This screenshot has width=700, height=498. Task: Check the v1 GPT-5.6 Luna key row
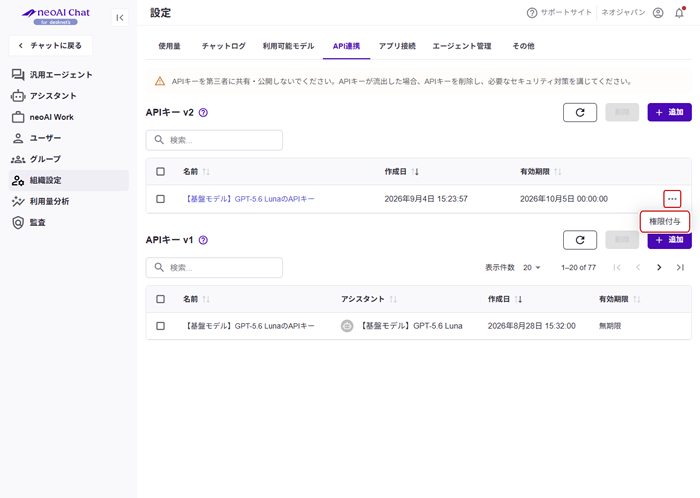tap(161, 326)
